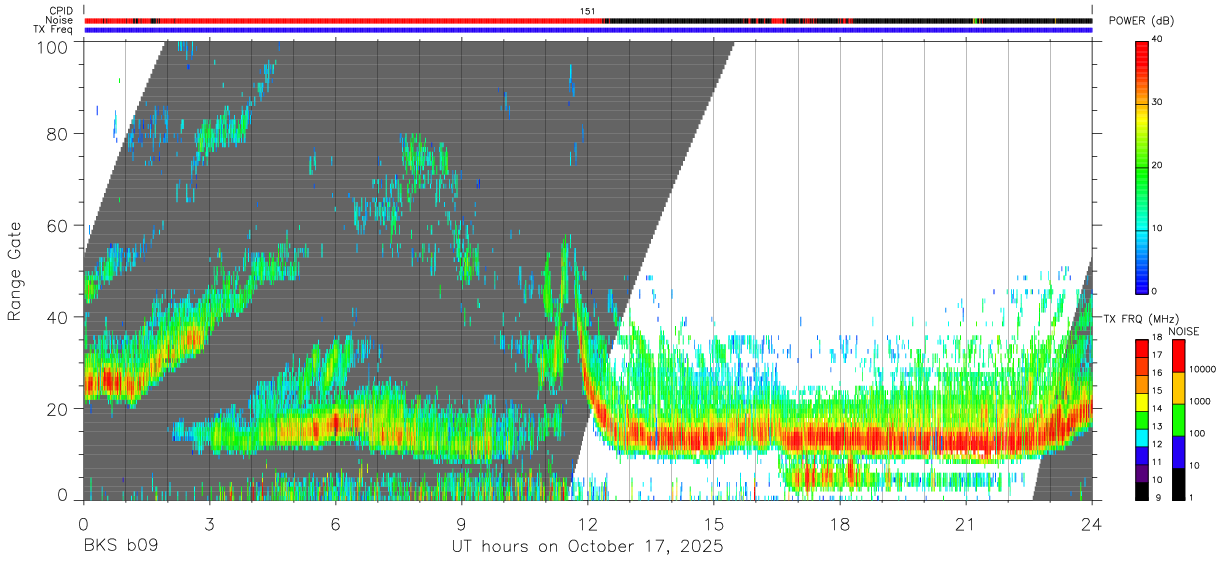
Task: Click the 15 label on UT hours axis
Action: [714, 524]
